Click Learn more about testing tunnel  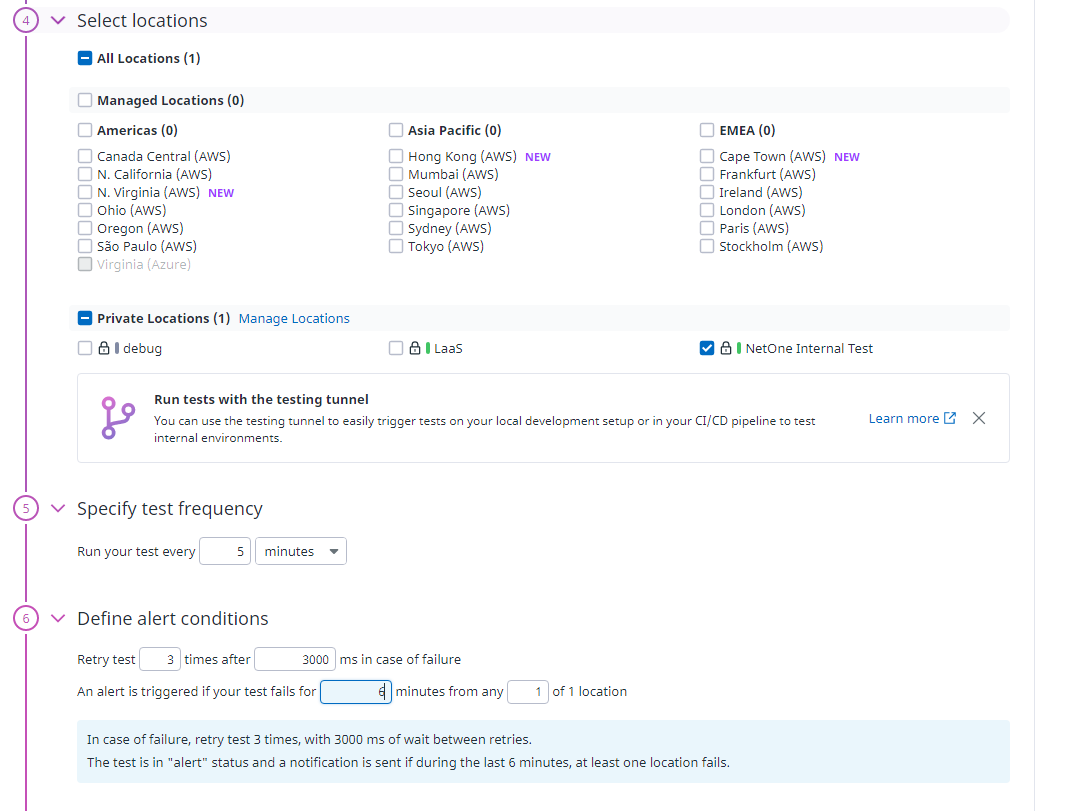point(903,419)
